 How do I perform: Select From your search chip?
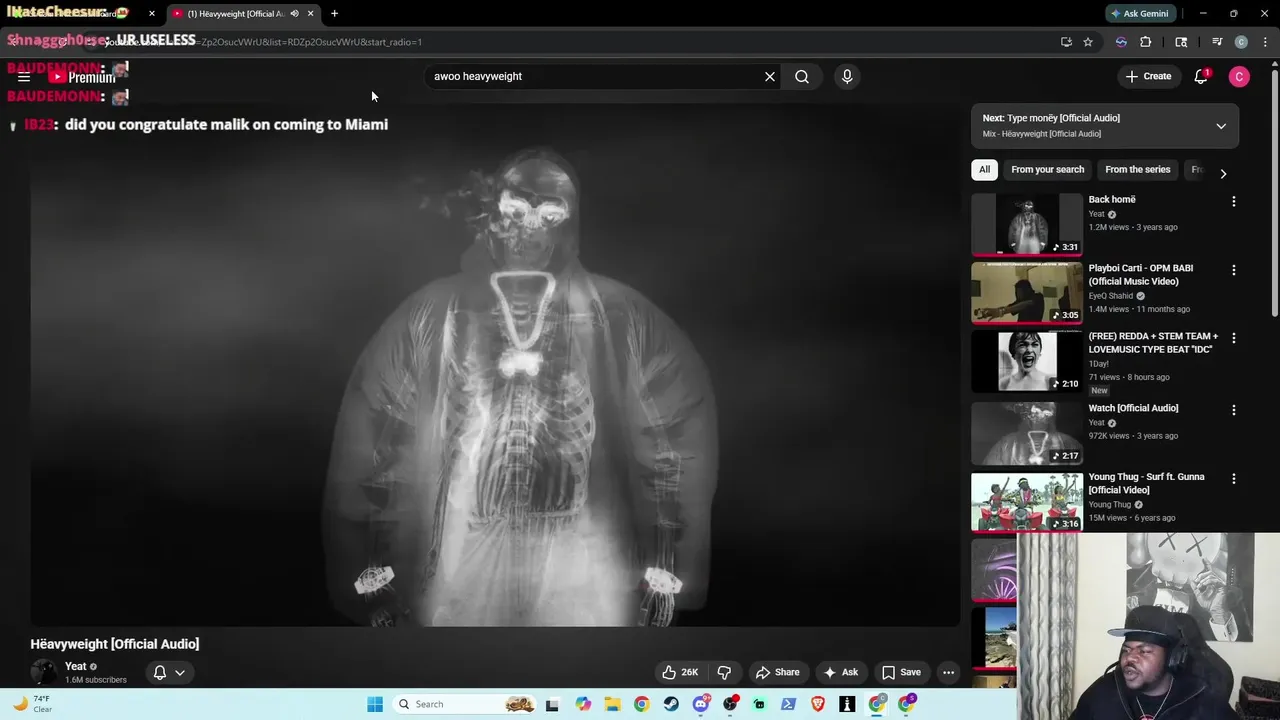click(1047, 169)
